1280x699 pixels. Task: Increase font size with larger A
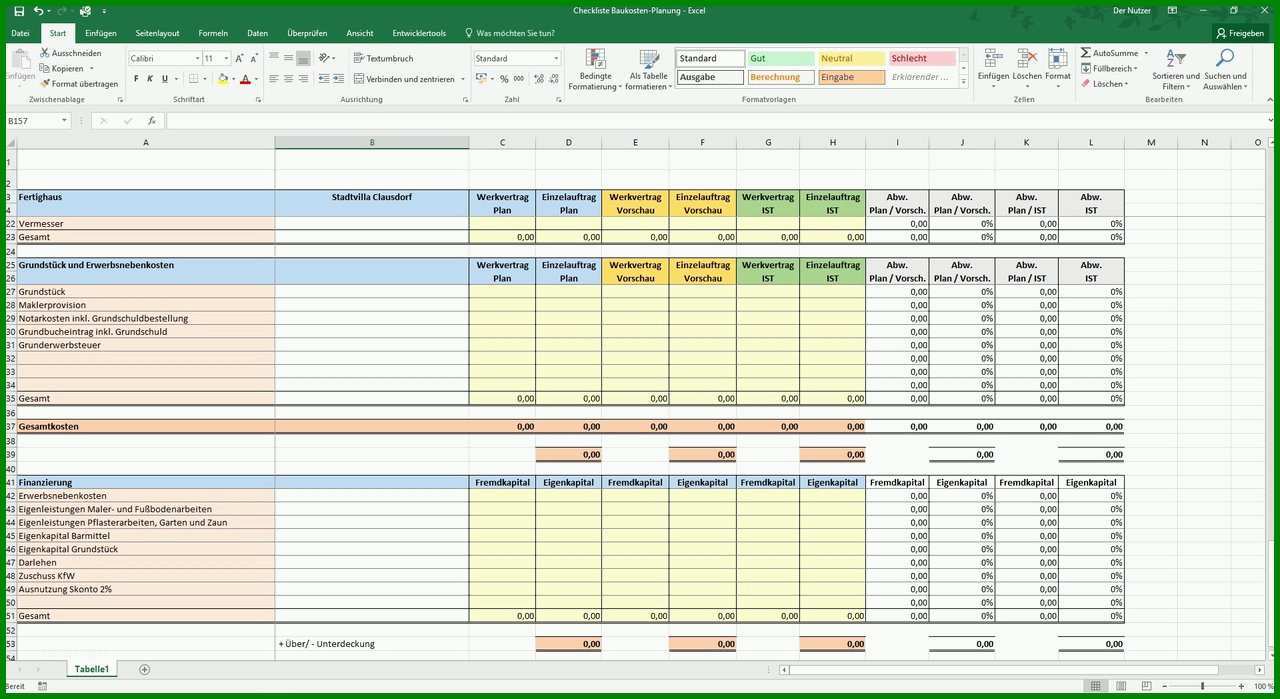(239, 59)
